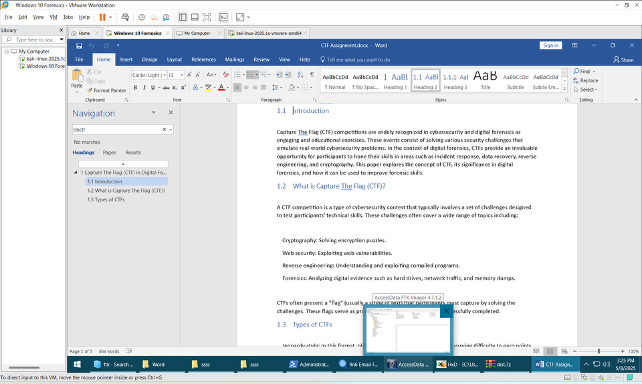This screenshot has width=642, height=384.
Task: Toggle Align Right paragraph alignment
Action: (x=255, y=88)
